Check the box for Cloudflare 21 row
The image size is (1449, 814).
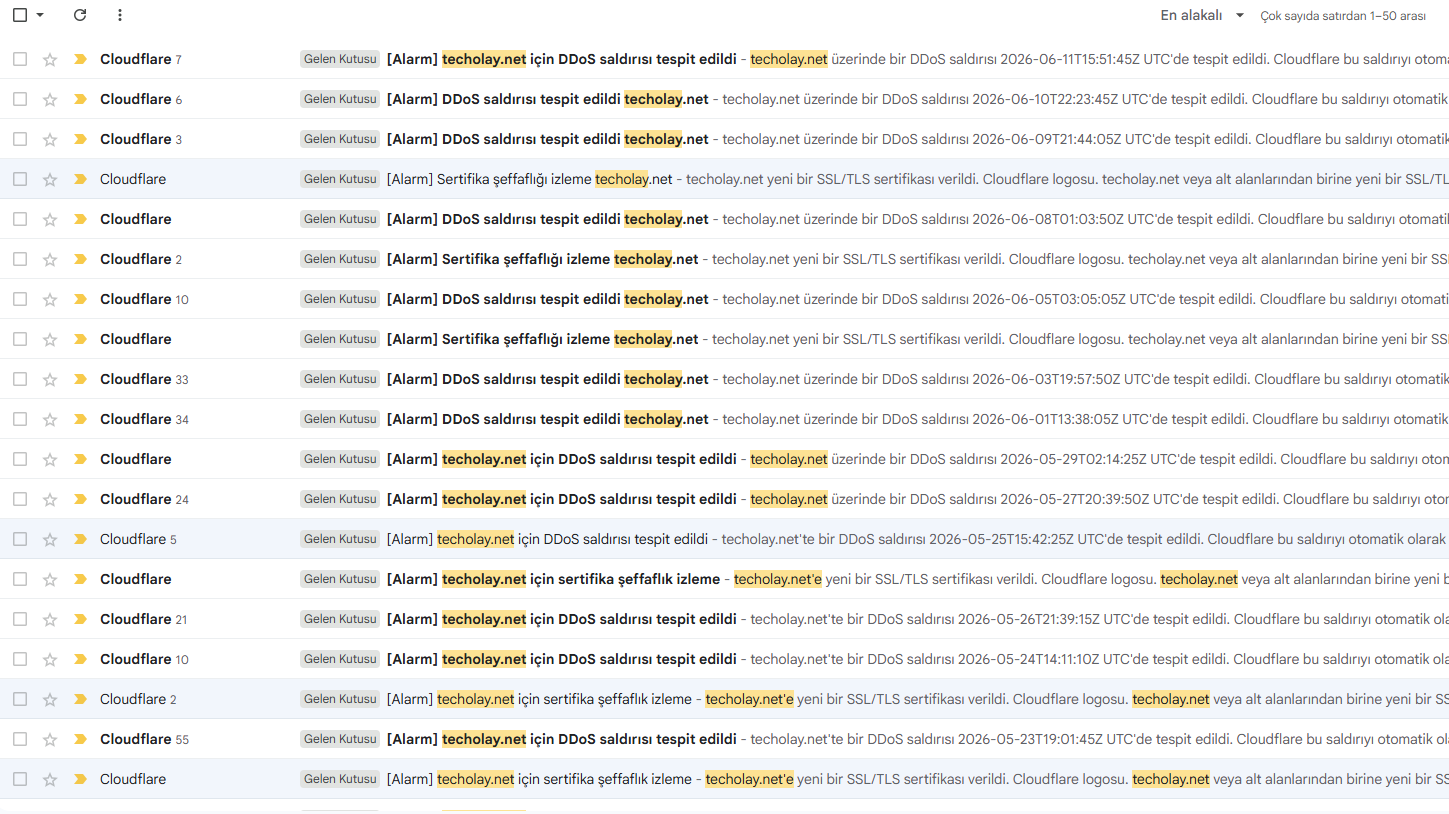coord(20,619)
